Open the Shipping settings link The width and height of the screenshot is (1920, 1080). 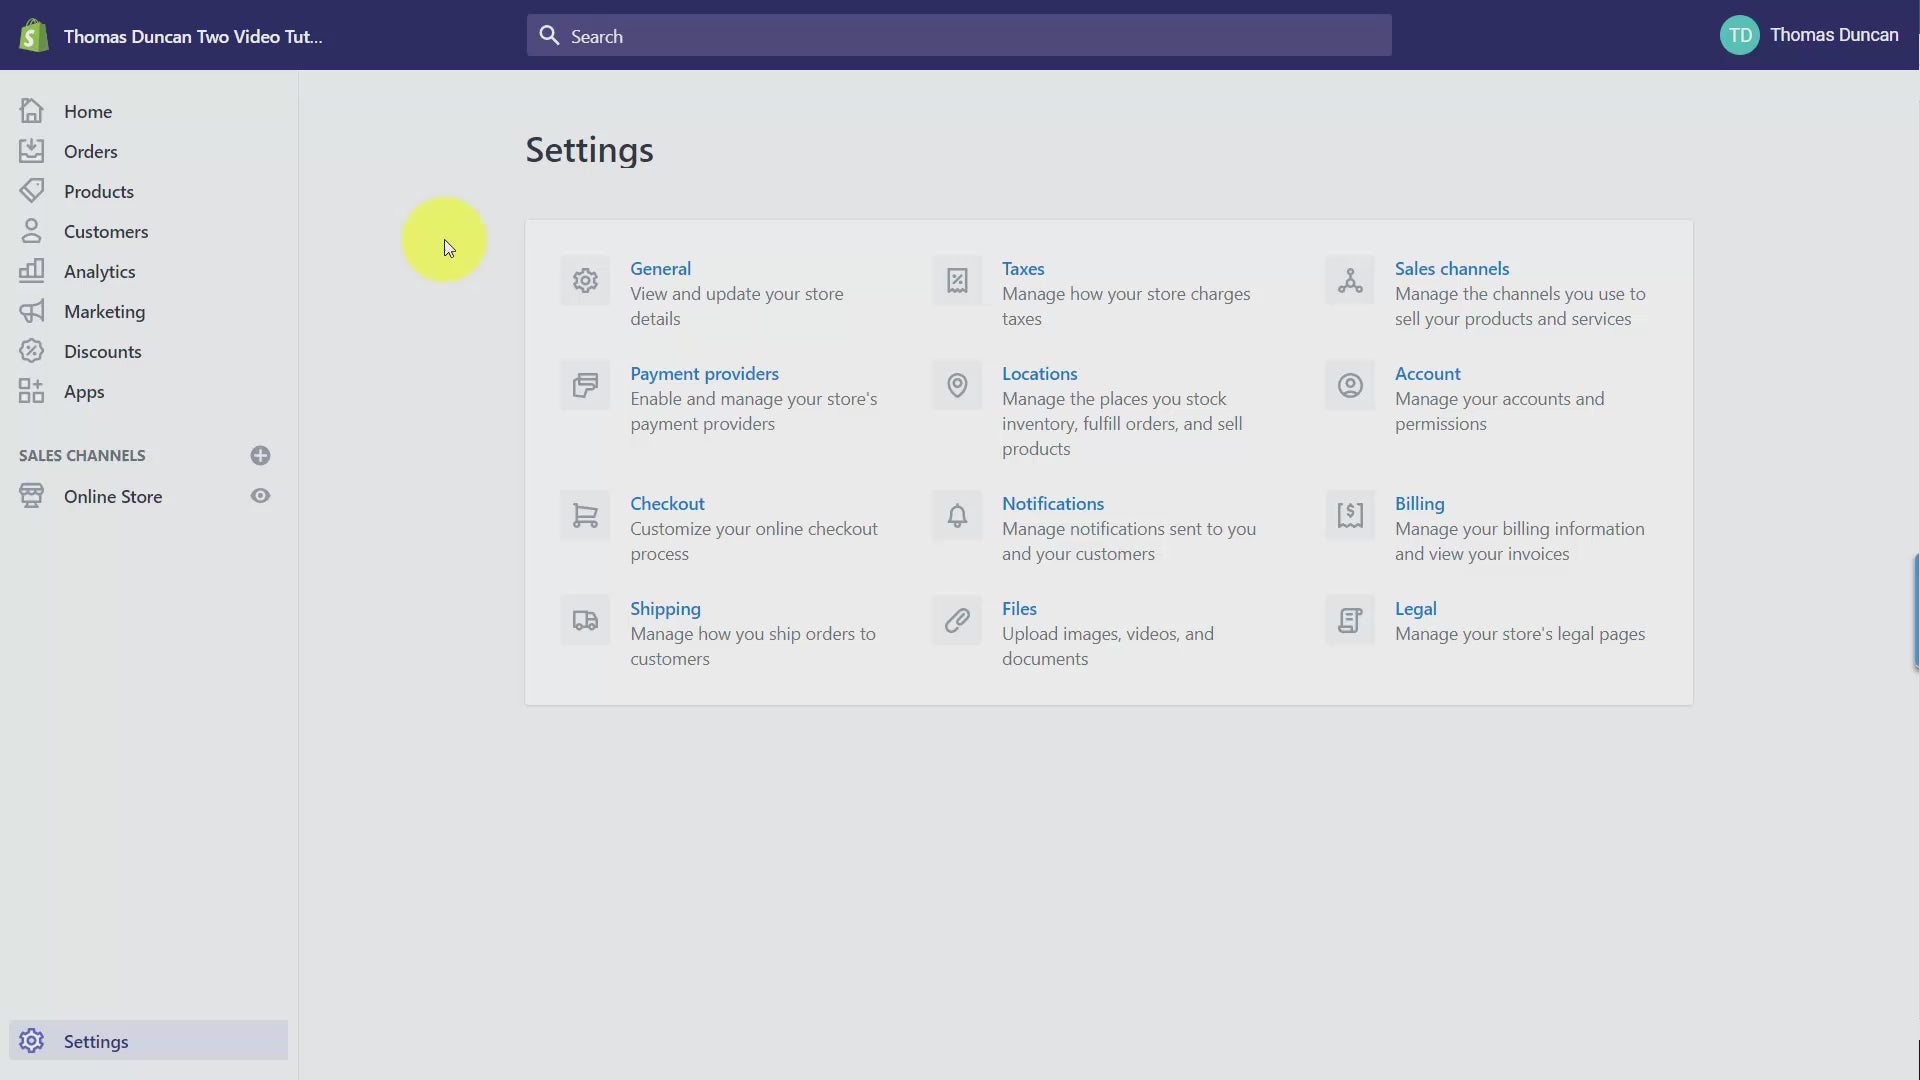coord(665,608)
